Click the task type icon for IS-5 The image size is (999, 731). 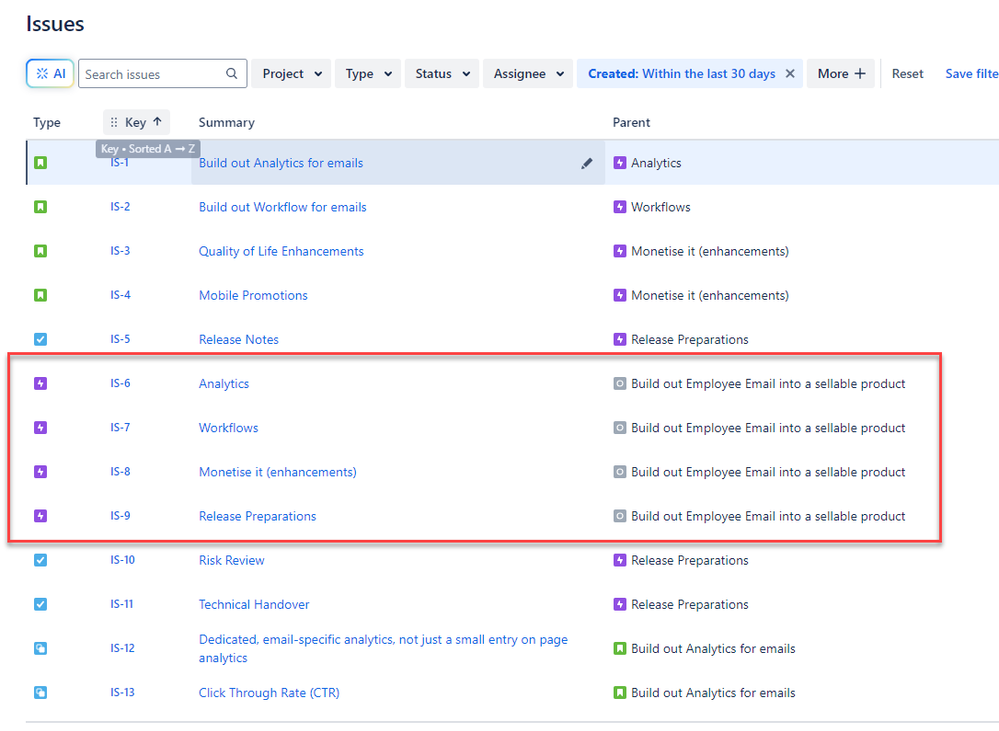(x=40, y=340)
